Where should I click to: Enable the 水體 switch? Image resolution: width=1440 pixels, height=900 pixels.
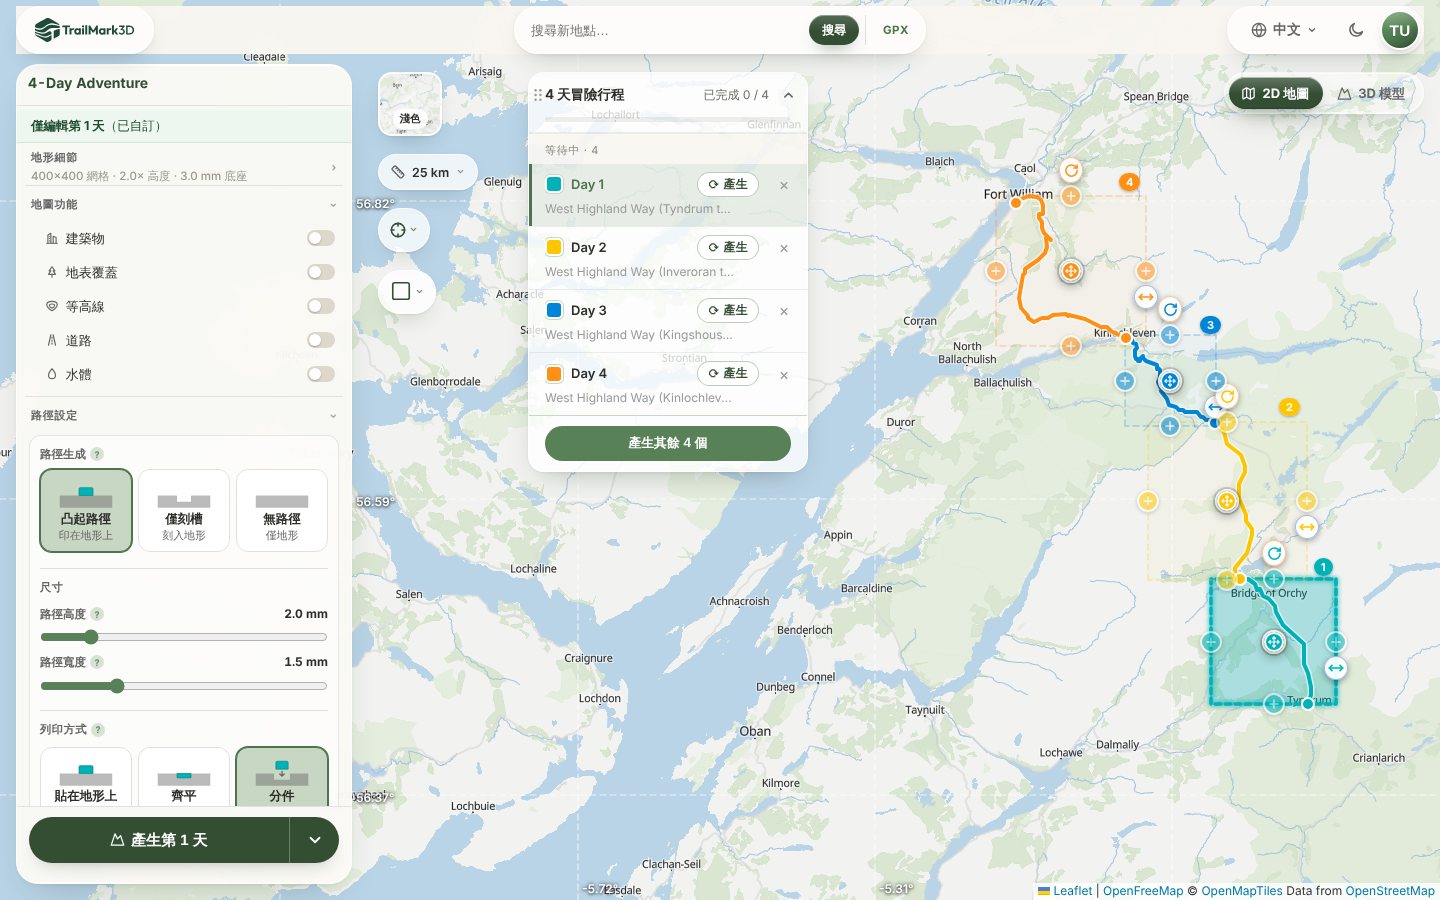coord(321,374)
